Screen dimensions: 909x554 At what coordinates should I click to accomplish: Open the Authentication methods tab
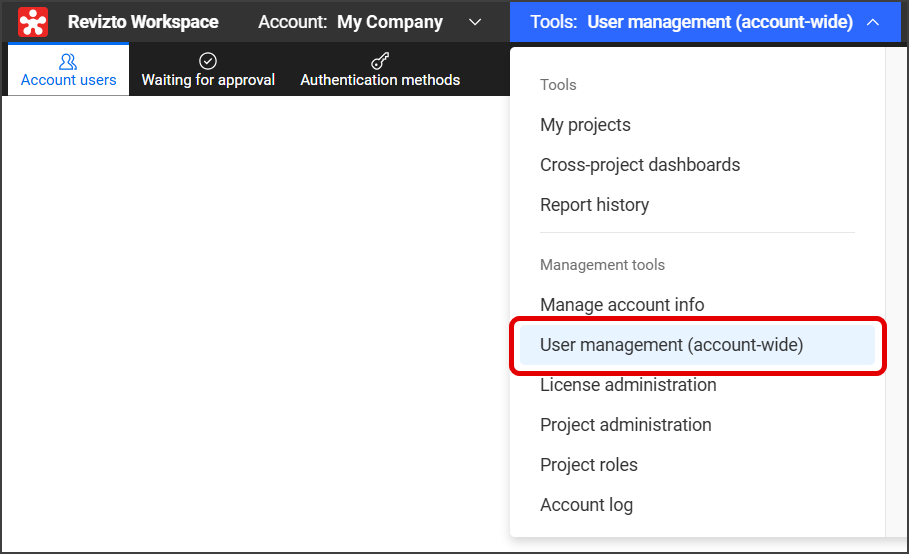(x=380, y=70)
